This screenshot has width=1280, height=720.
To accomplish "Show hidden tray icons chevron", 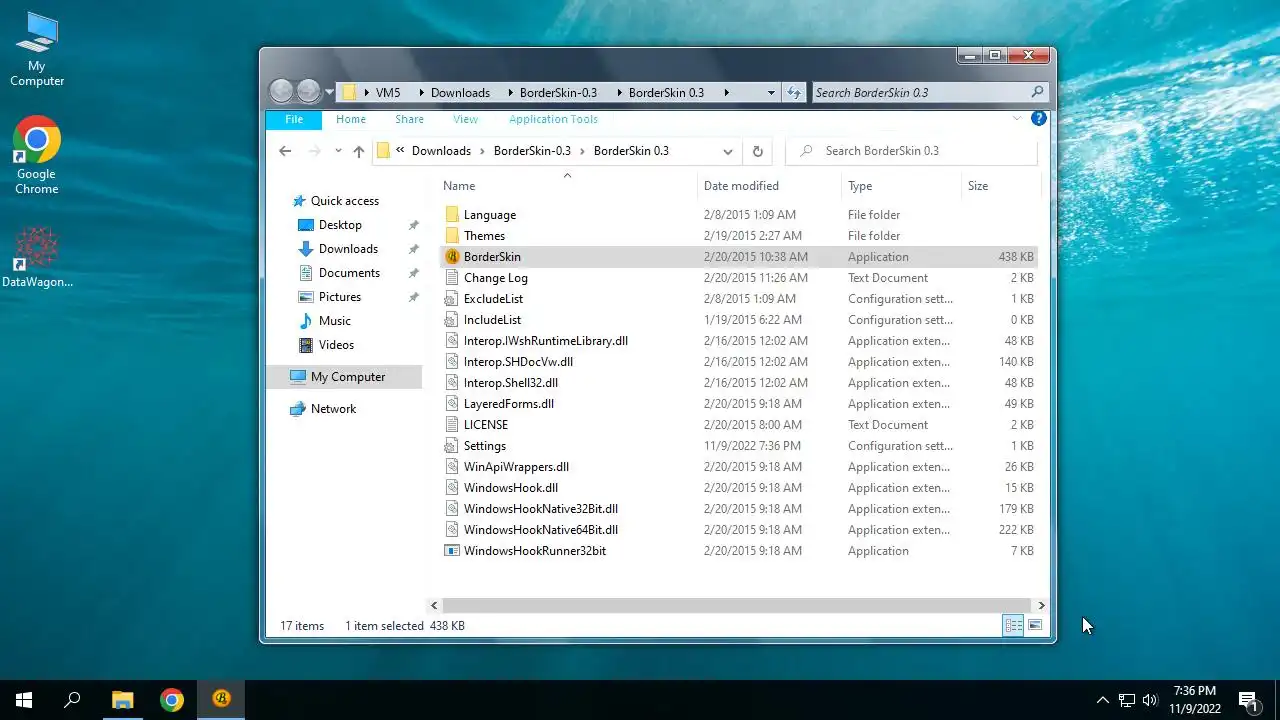I will [1103, 700].
